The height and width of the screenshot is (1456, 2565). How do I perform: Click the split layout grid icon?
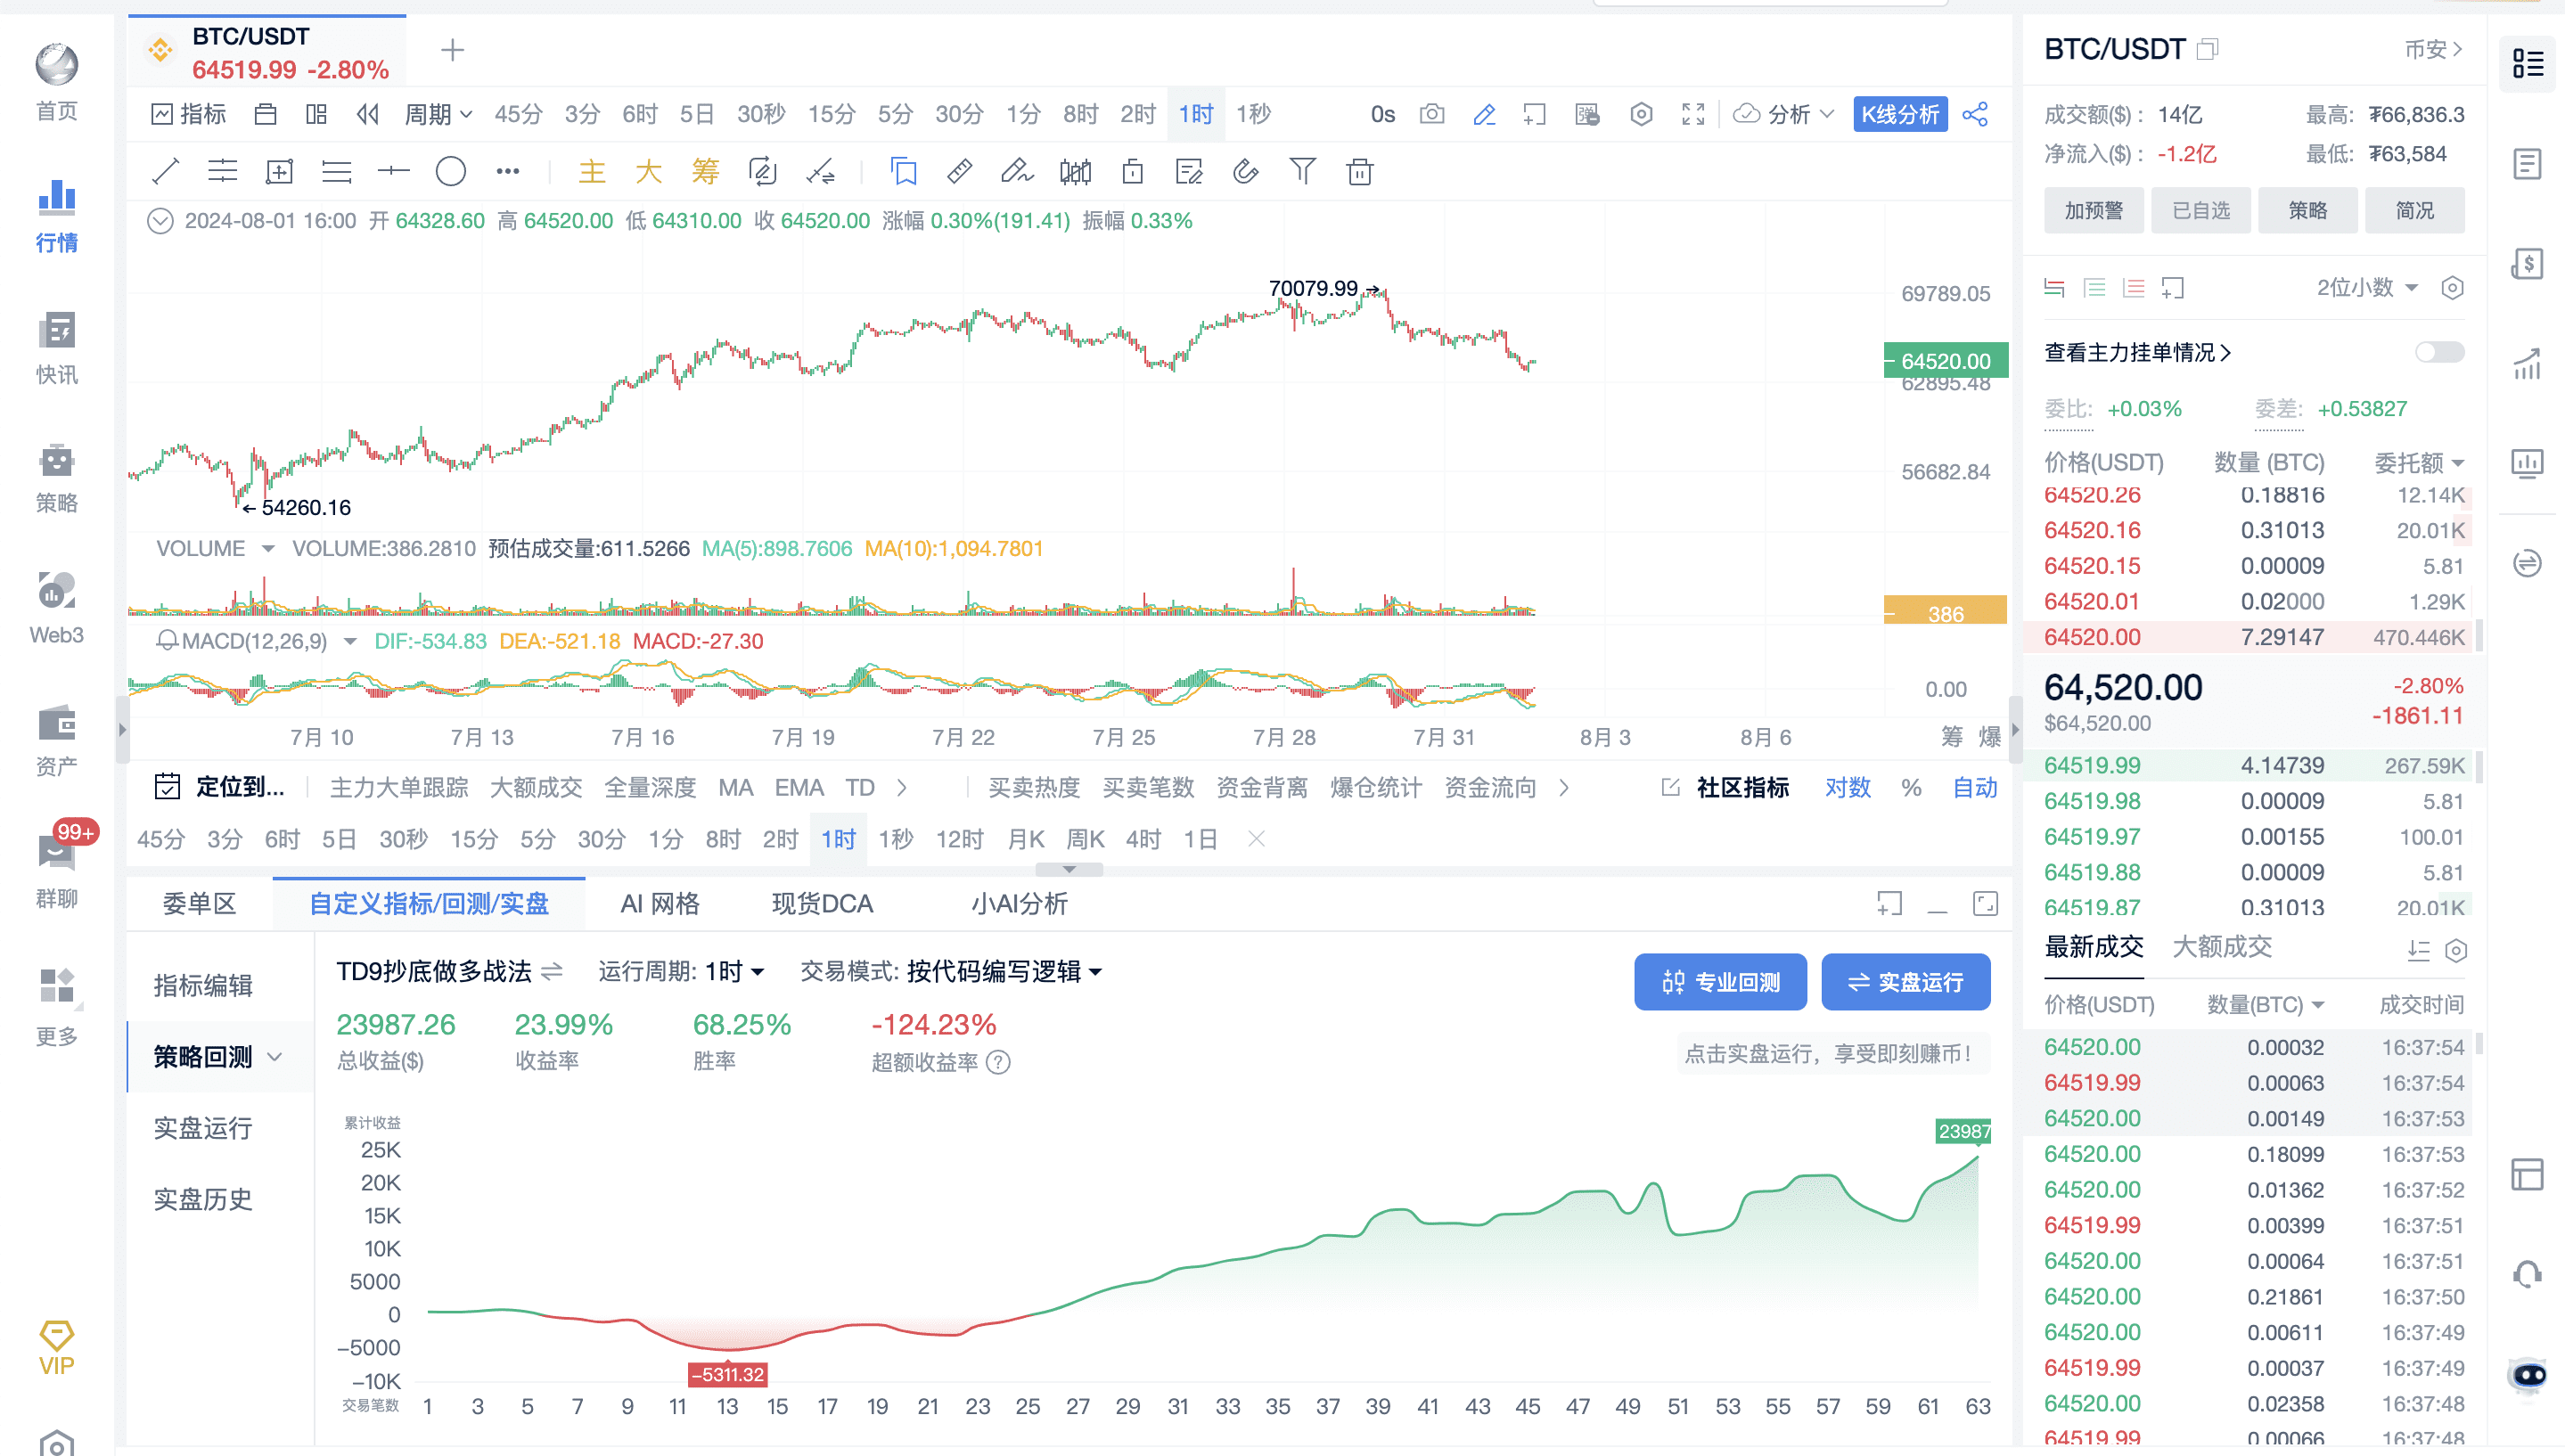click(x=316, y=114)
